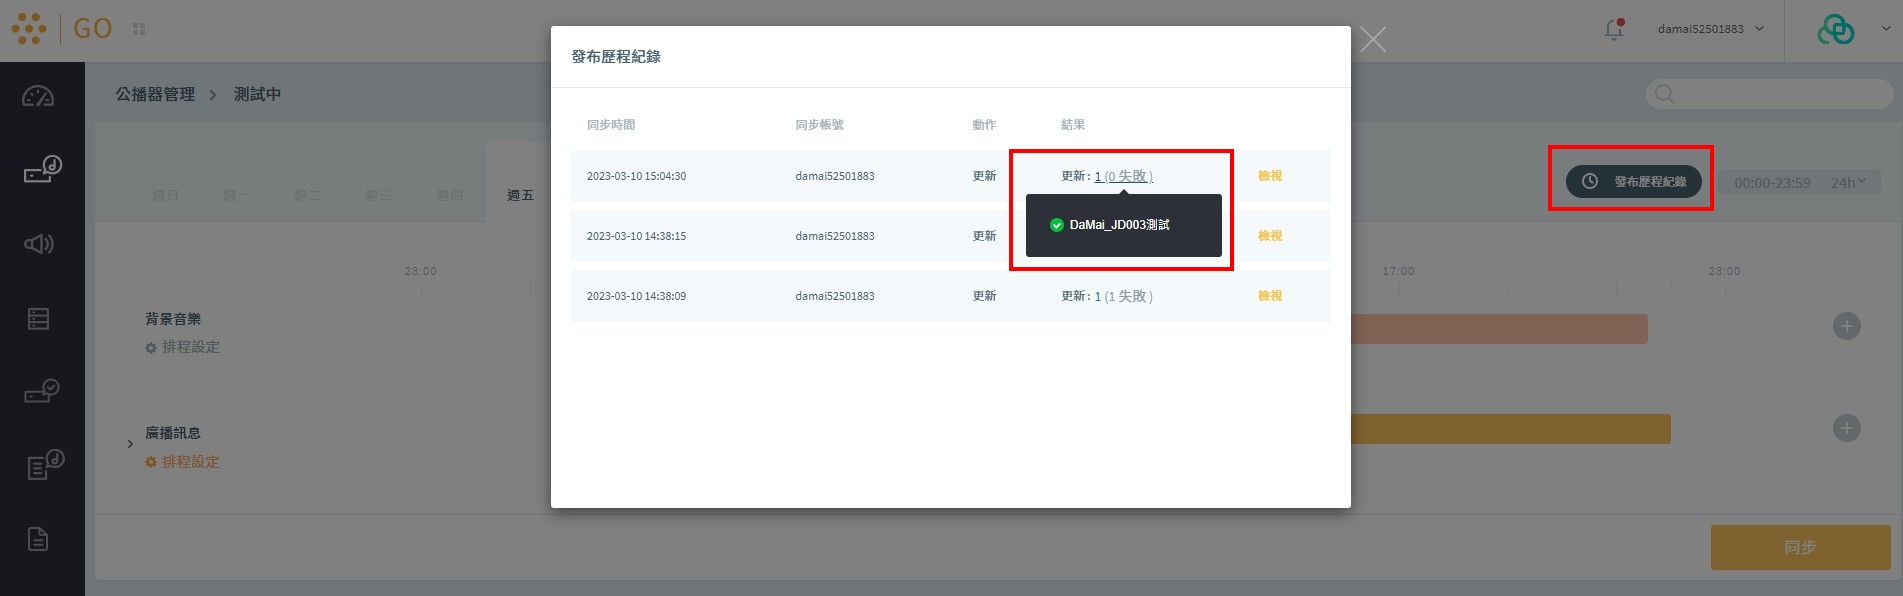
Task: Click the document report sidebar icon
Action: [x=38, y=539]
